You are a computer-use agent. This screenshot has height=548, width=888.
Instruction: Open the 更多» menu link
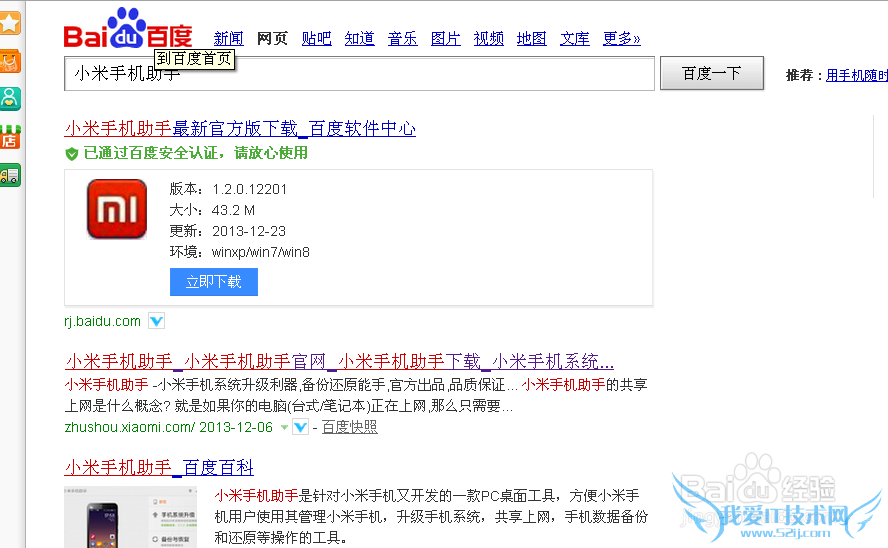(x=621, y=38)
